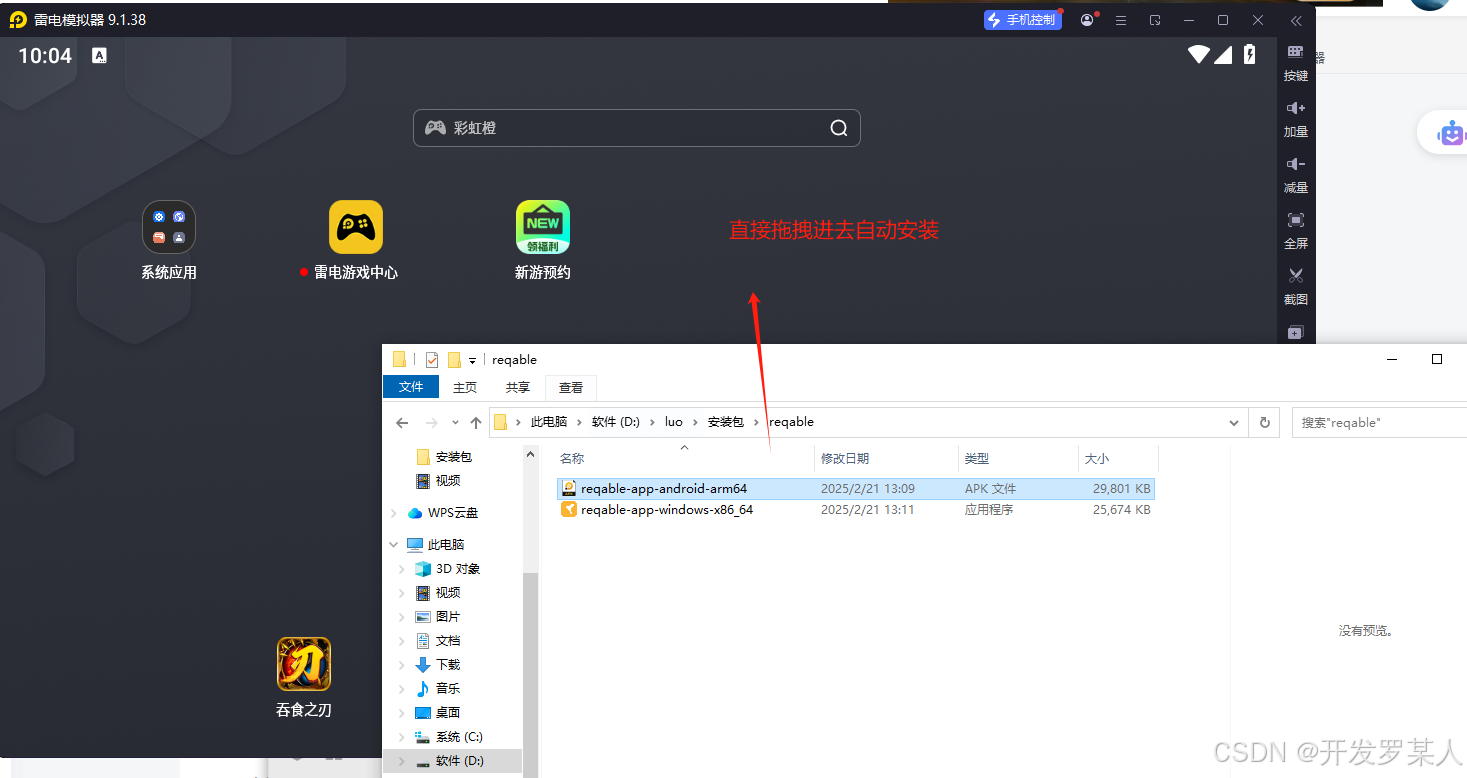
Task: Select 视频 under quick access near 安装包
Action: click(x=448, y=481)
